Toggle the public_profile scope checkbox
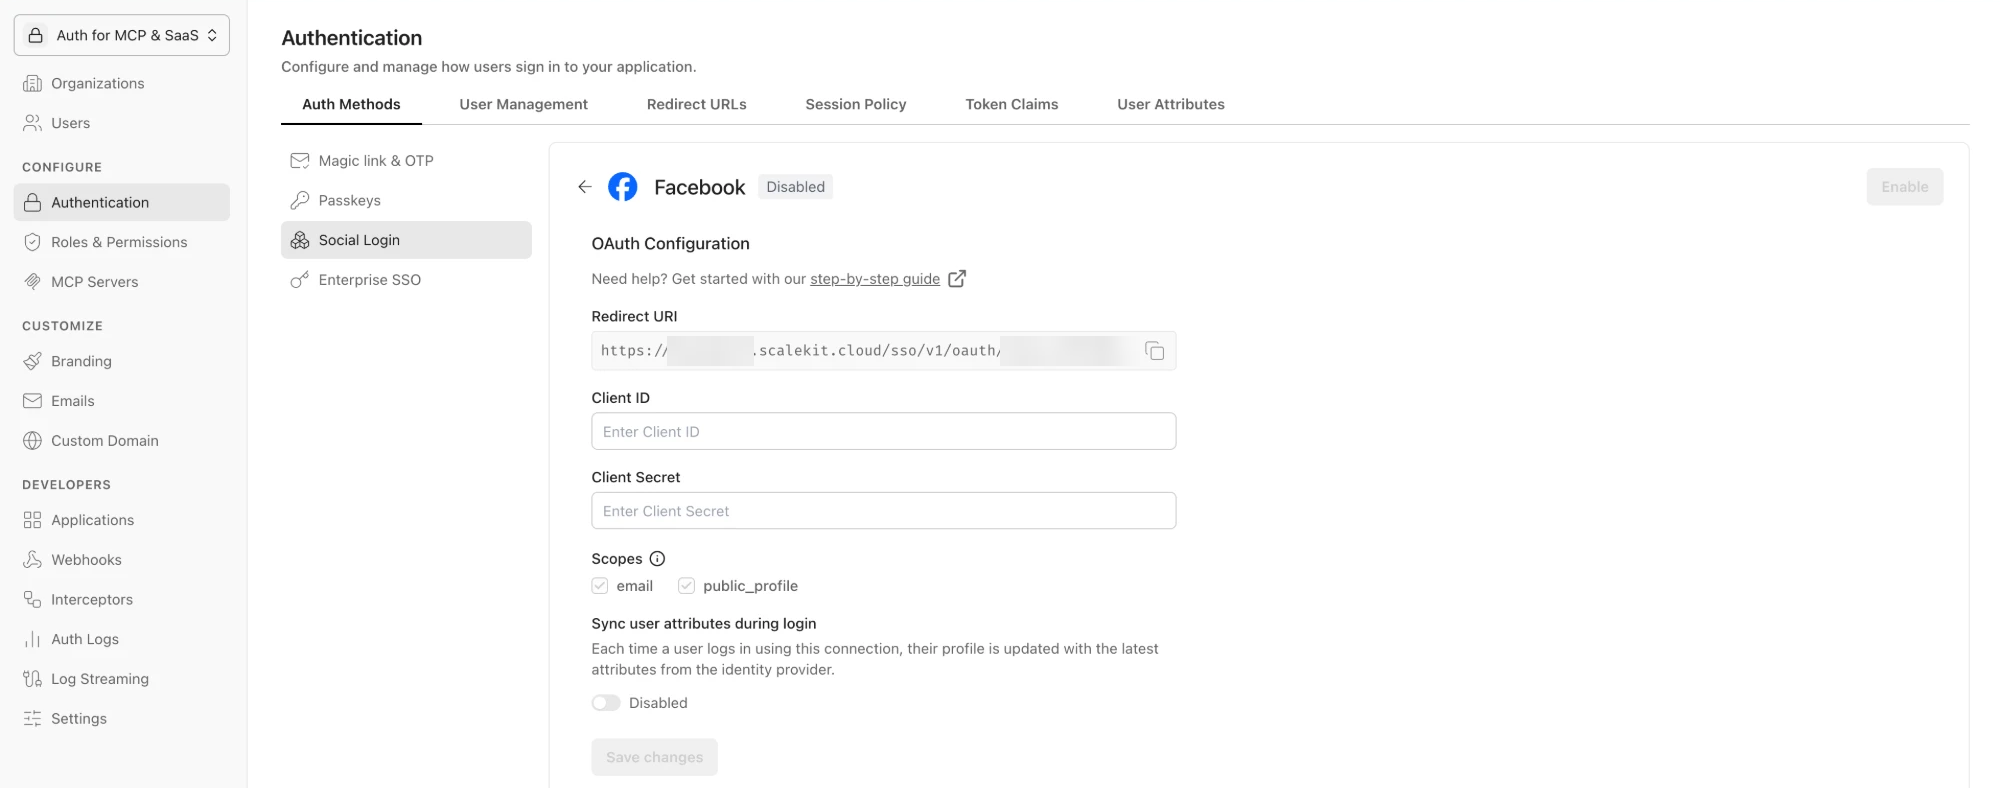The height and width of the screenshot is (788, 2000). 686,586
